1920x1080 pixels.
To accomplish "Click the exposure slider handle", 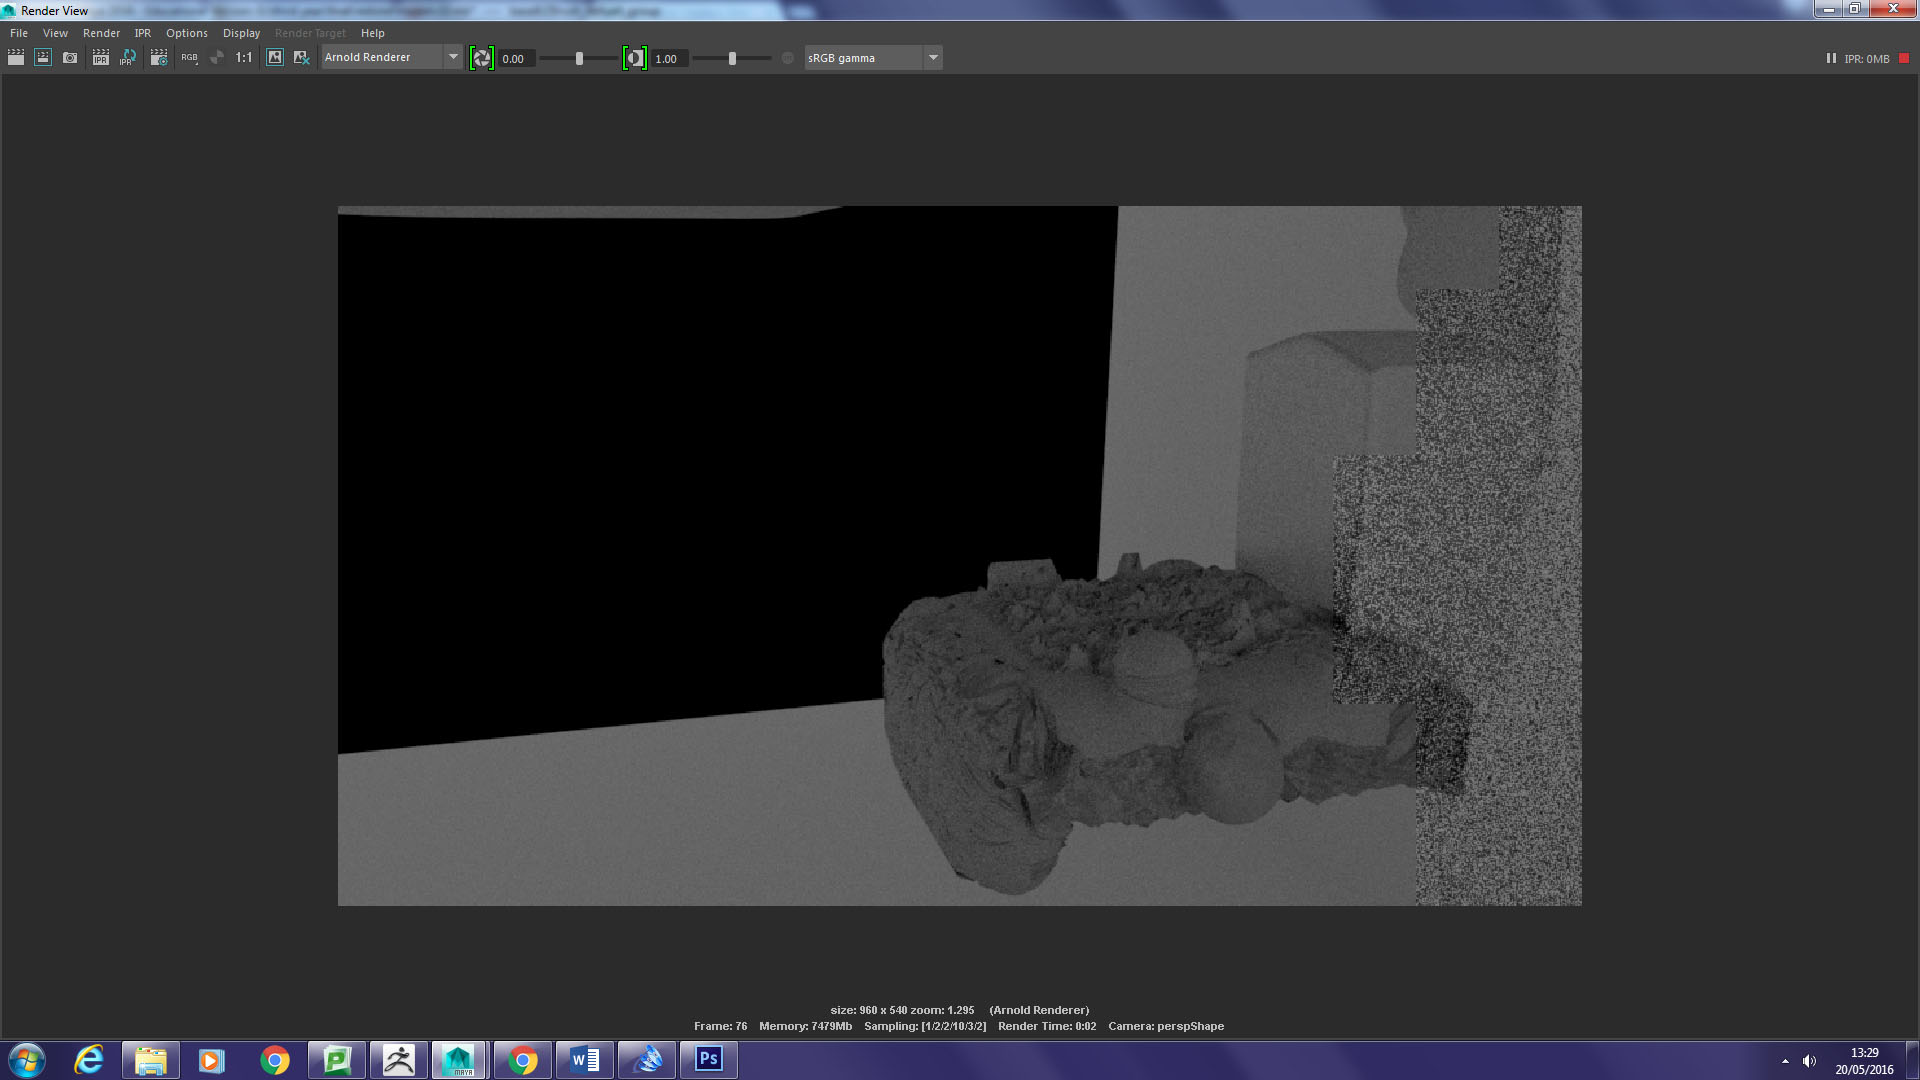I will (579, 59).
